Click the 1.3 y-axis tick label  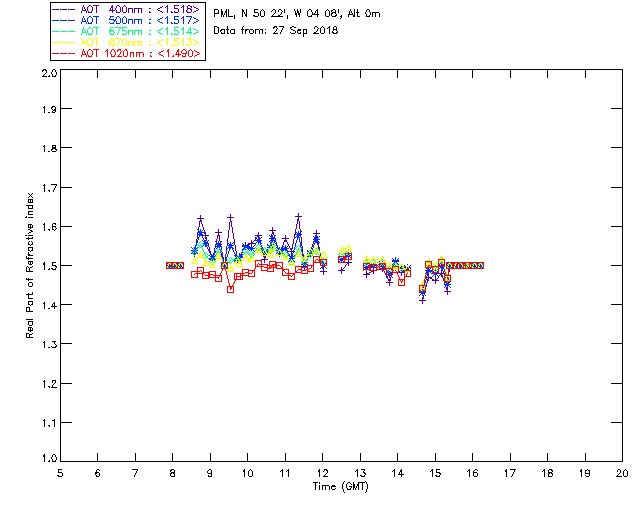tap(49, 345)
